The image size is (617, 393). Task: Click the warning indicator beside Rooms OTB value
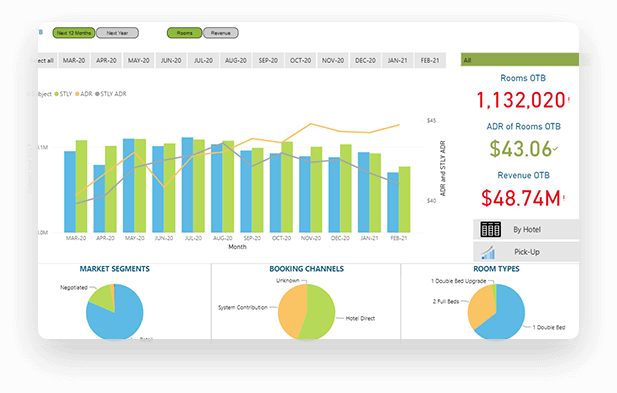(x=569, y=101)
